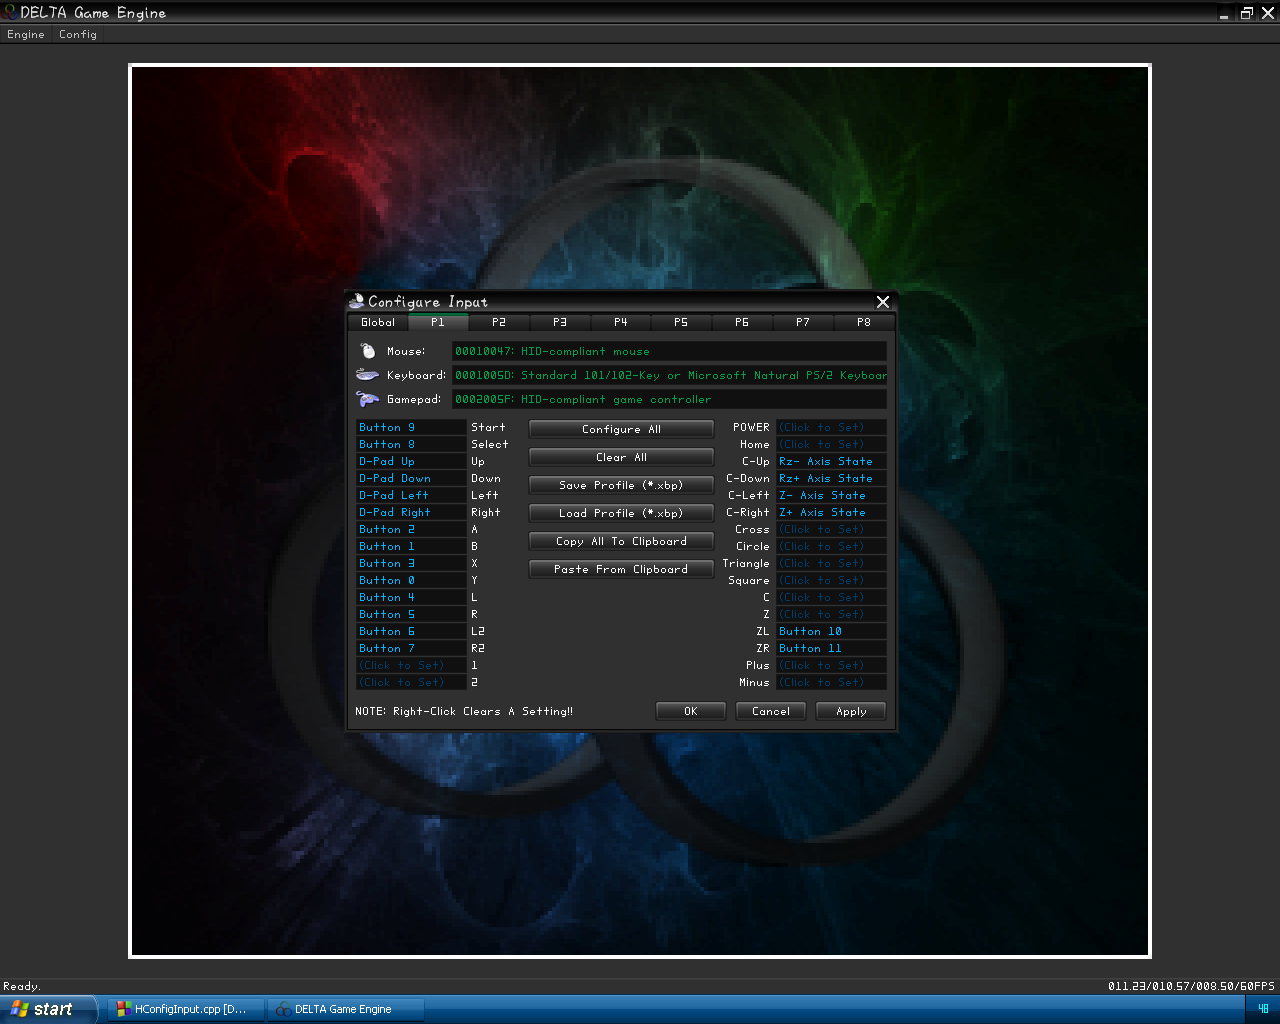Close the Configure Input dialog
The width and height of the screenshot is (1280, 1024).
(882, 301)
